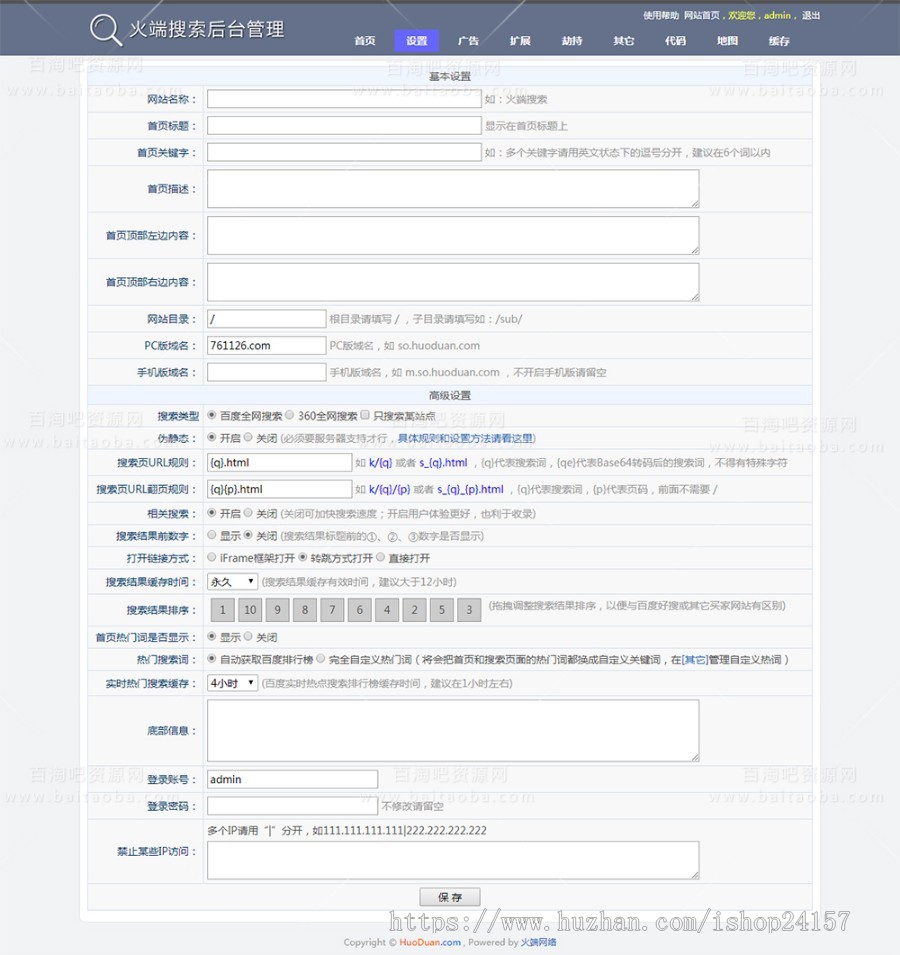Open the [其它] link in hot words note
The width and height of the screenshot is (900, 955).
click(695, 660)
